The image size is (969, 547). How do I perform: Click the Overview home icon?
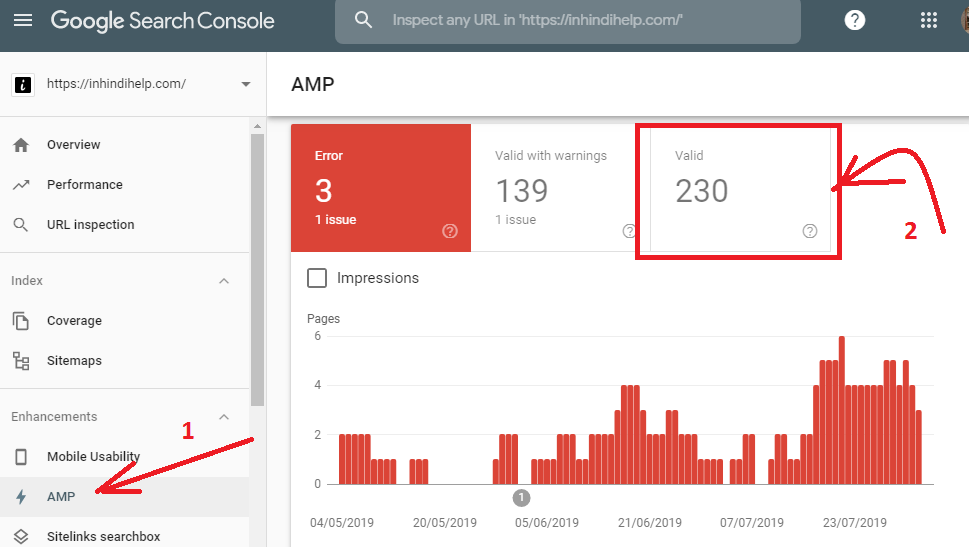[x=21, y=145]
